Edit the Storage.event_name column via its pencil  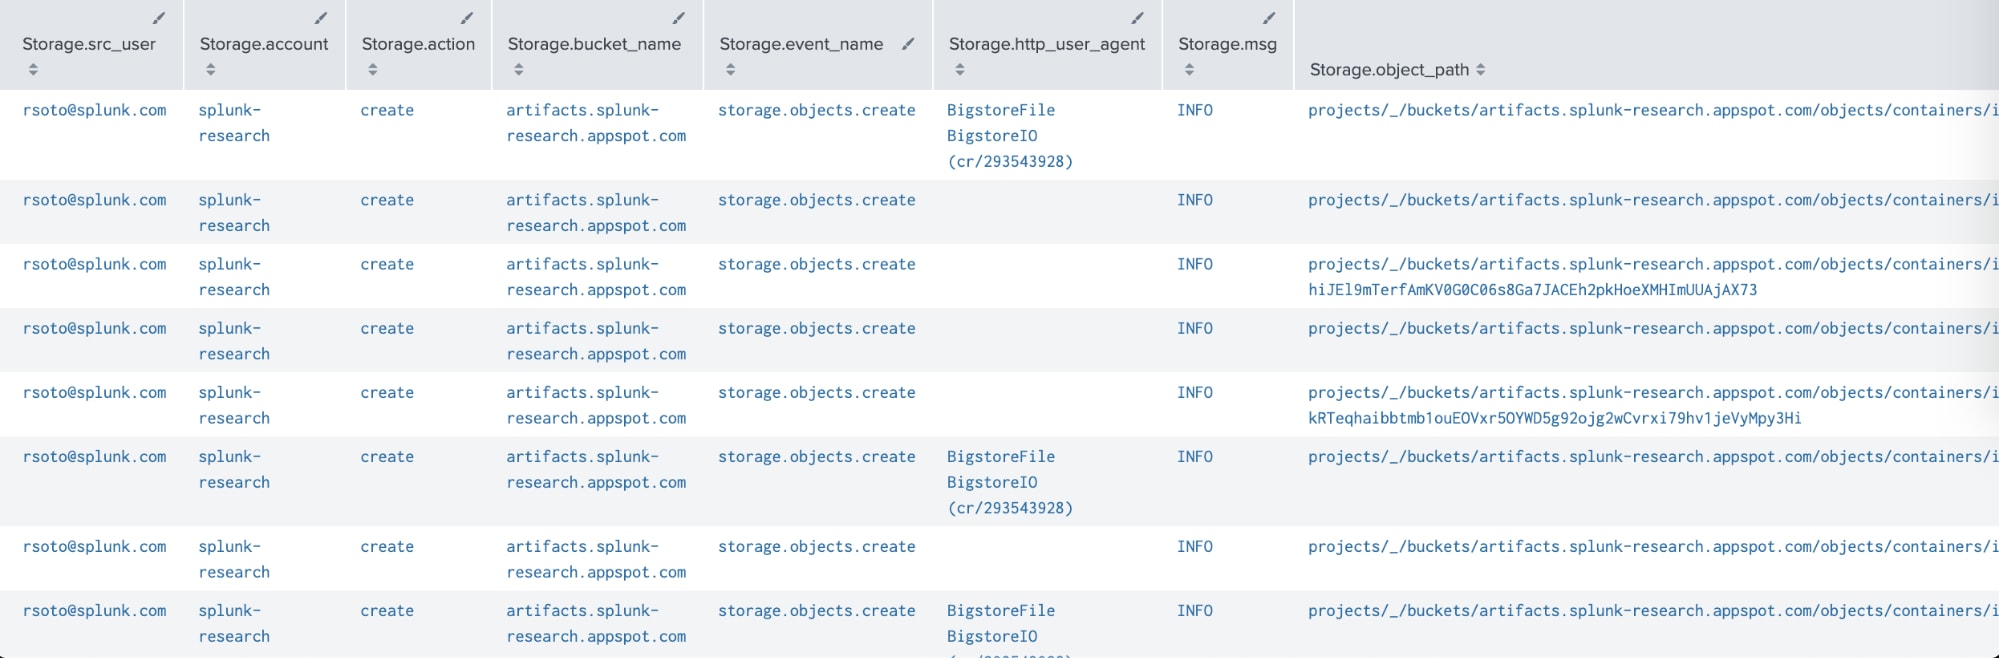908,44
